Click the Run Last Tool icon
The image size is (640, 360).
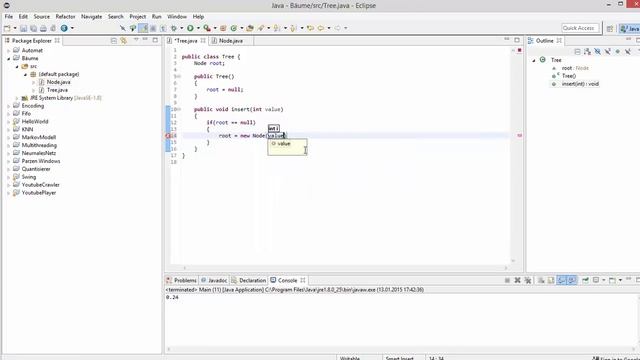tap(207, 28)
